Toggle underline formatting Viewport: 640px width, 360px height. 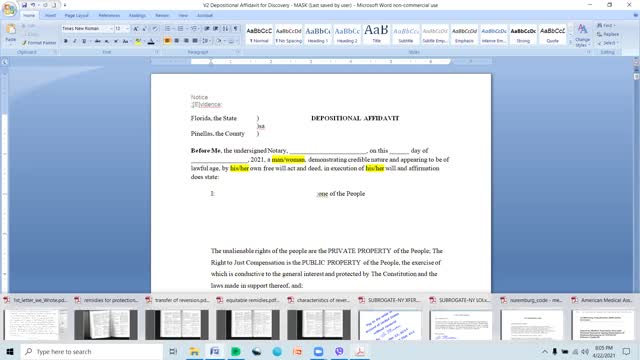click(84, 41)
